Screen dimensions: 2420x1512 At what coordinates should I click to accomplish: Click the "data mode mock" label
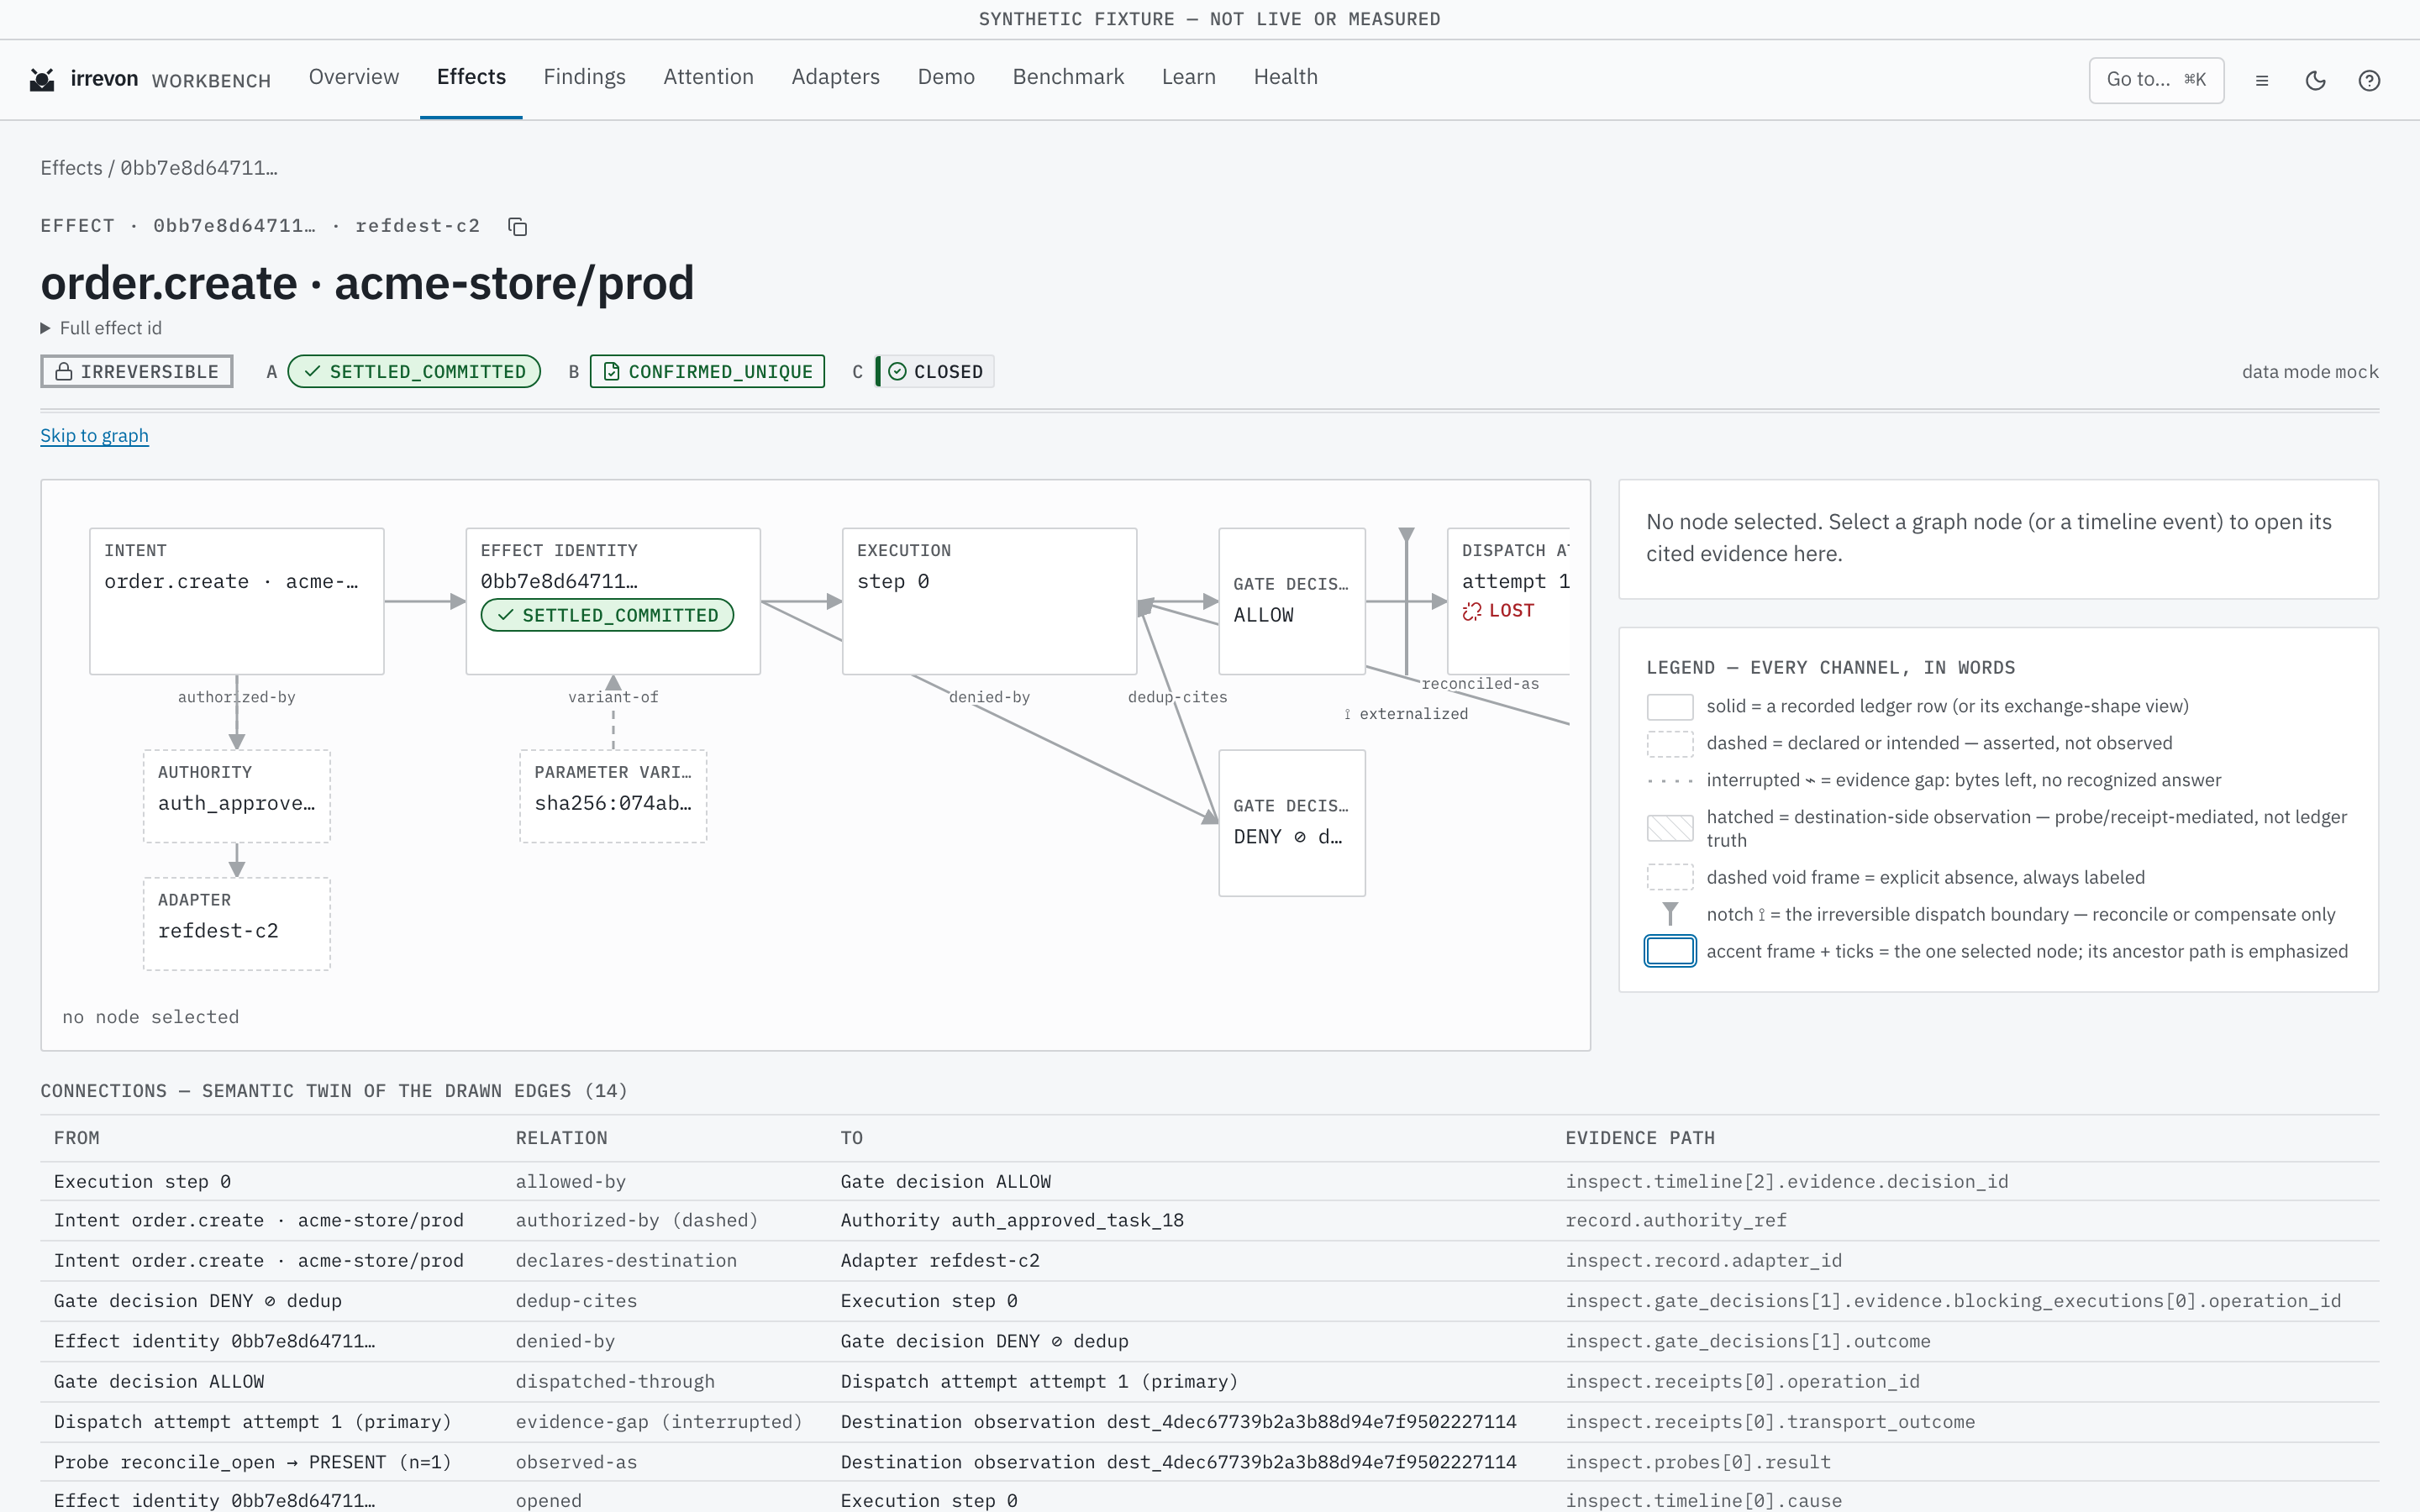click(2310, 372)
